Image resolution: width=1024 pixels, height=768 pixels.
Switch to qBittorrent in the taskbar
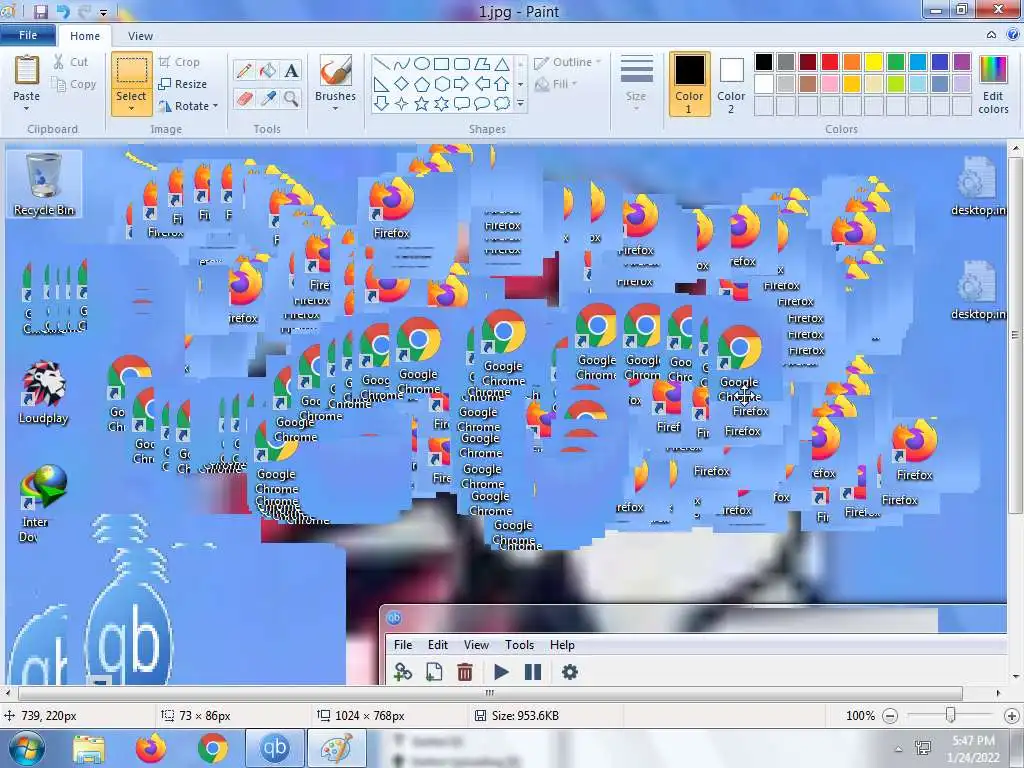click(274, 748)
